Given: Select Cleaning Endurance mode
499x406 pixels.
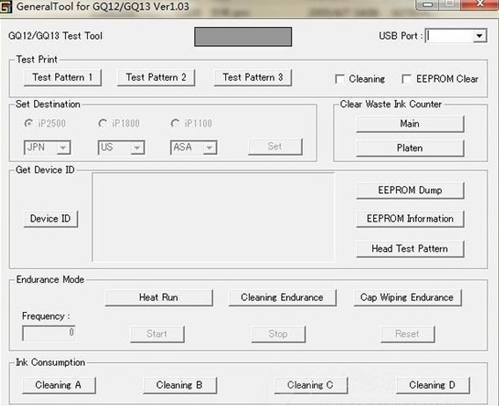Looking at the screenshot, I should point(282,297).
